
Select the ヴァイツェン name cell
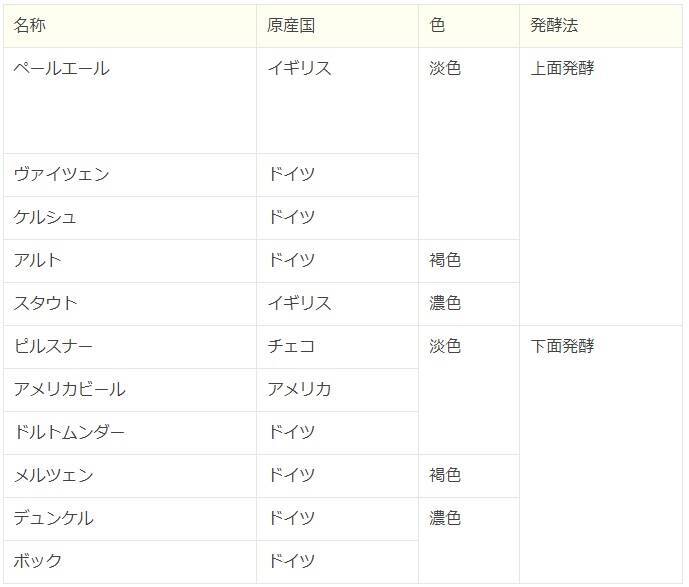tap(62, 175)
